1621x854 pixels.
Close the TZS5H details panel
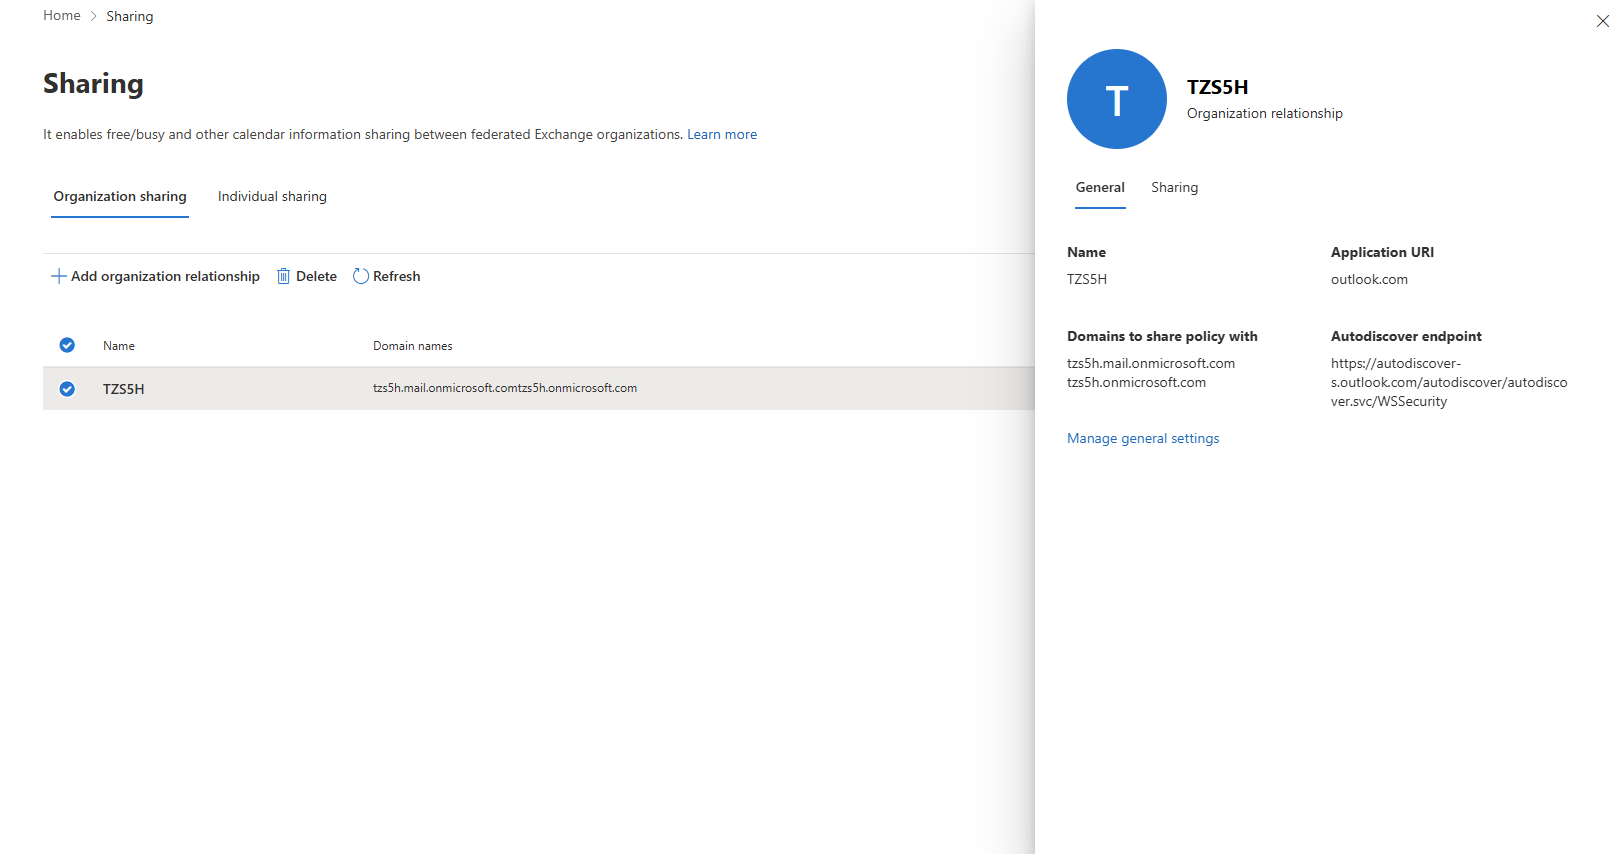point(1602,21)
